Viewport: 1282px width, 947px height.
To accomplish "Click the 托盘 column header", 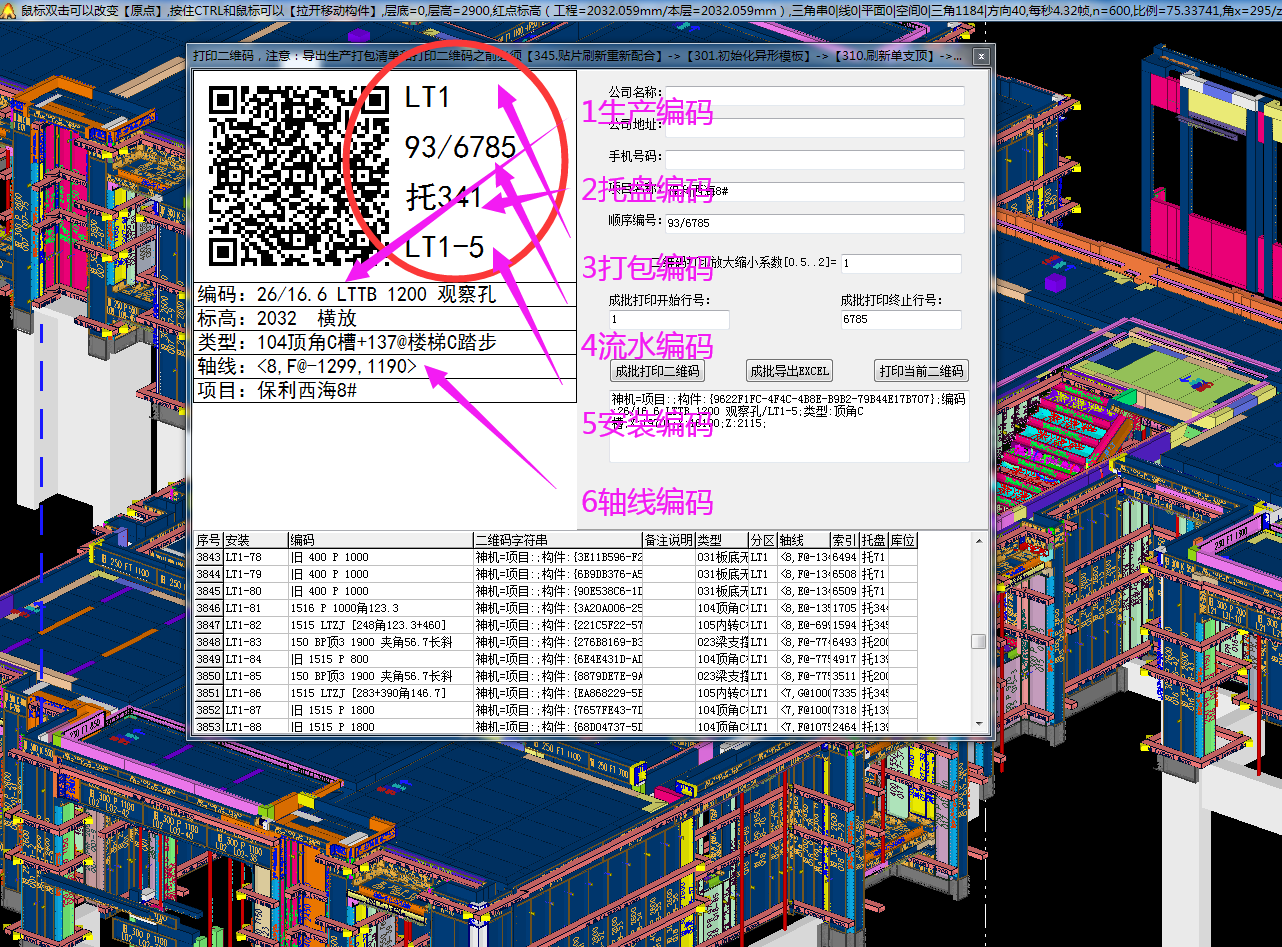I will (x=873, y=540).
